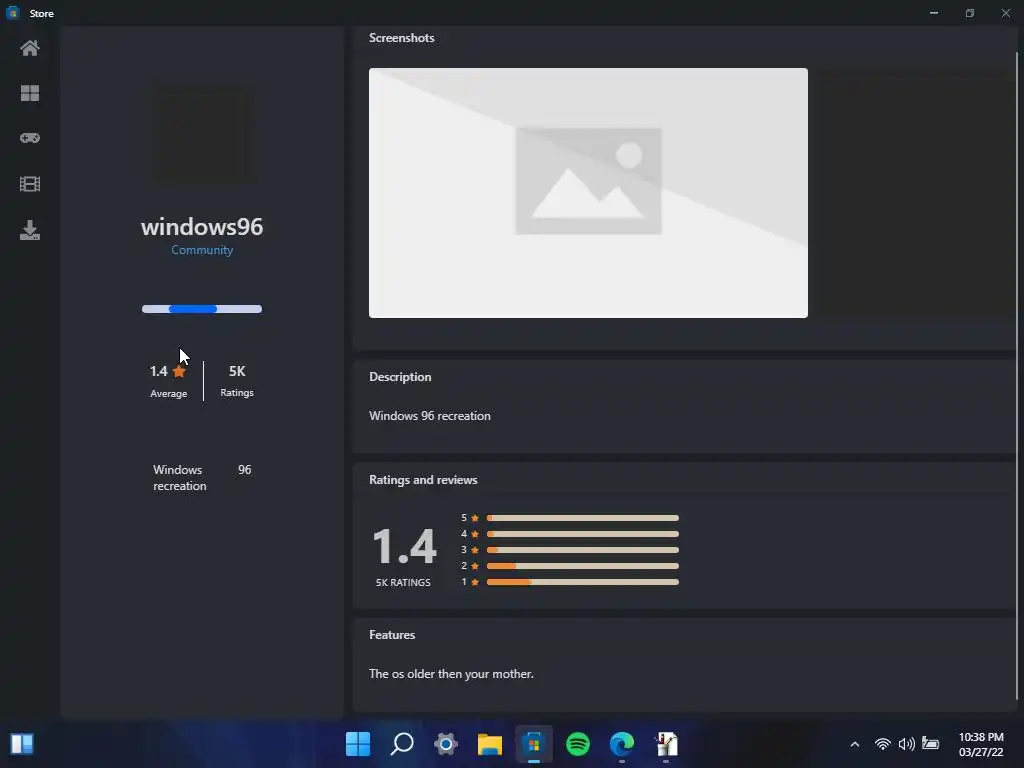Click the 5K Ratings count
This screenshot has width=1024, height=768.
pyautogui.click(x=237, y=381)
